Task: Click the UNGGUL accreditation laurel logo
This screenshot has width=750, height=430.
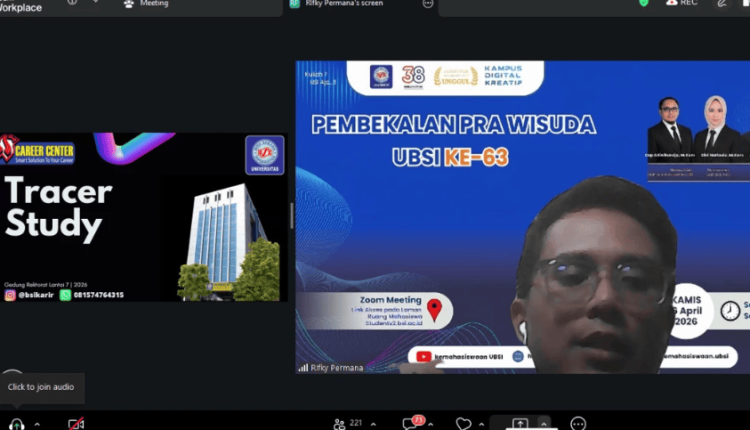Action: tap(456, 77)
